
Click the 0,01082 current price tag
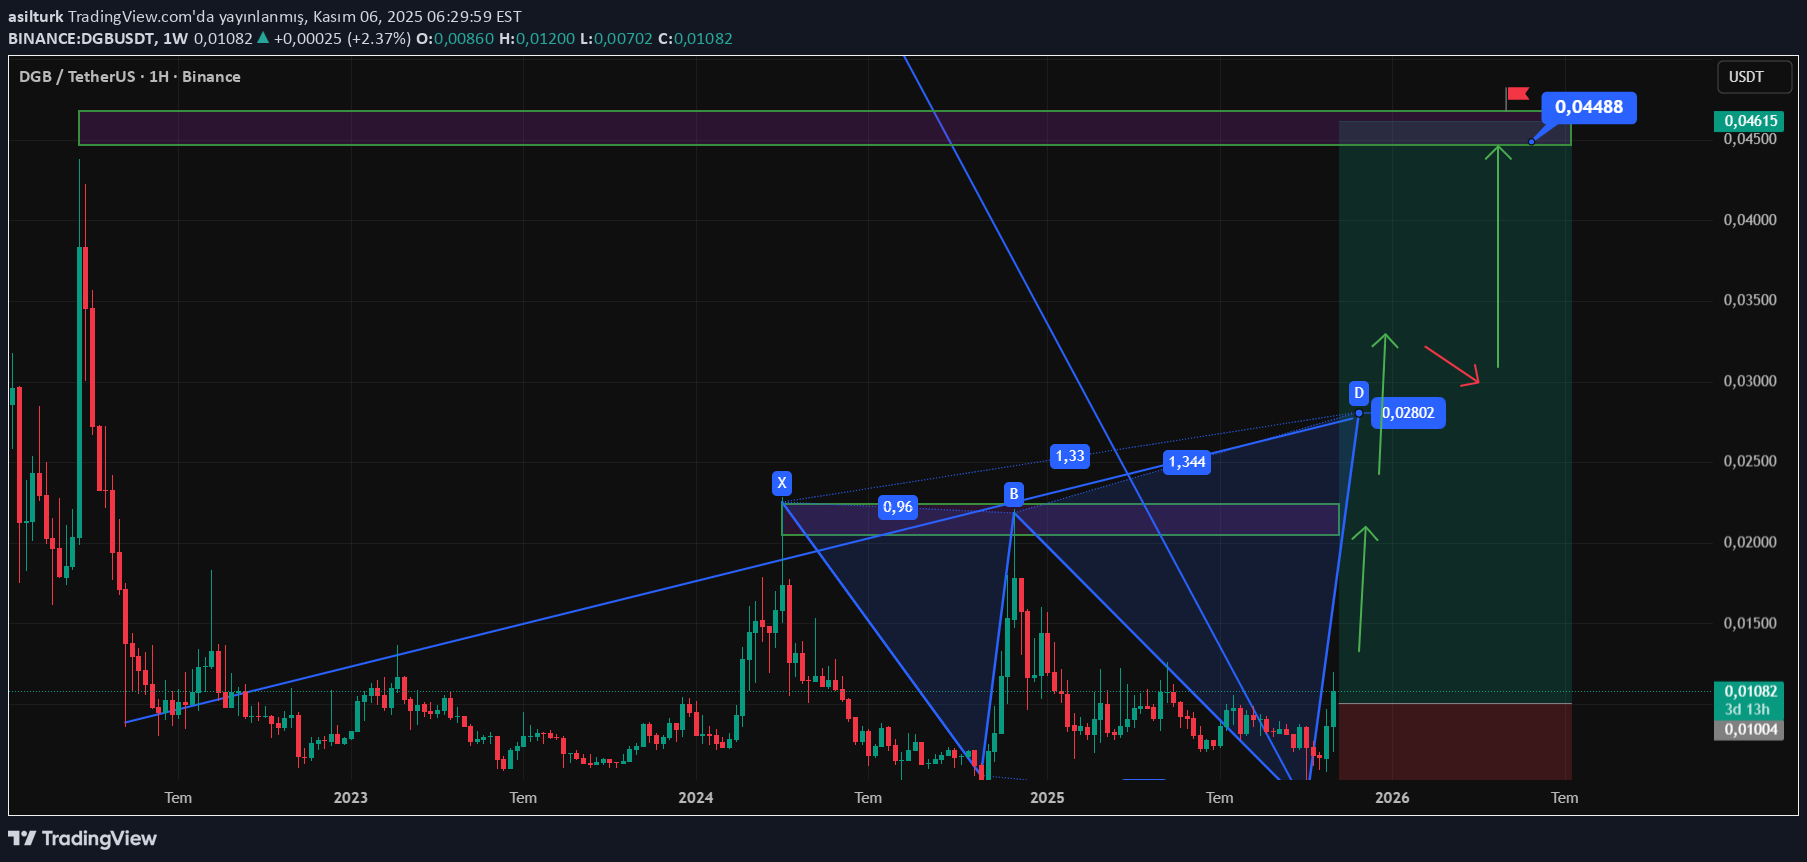(1751, 691)
